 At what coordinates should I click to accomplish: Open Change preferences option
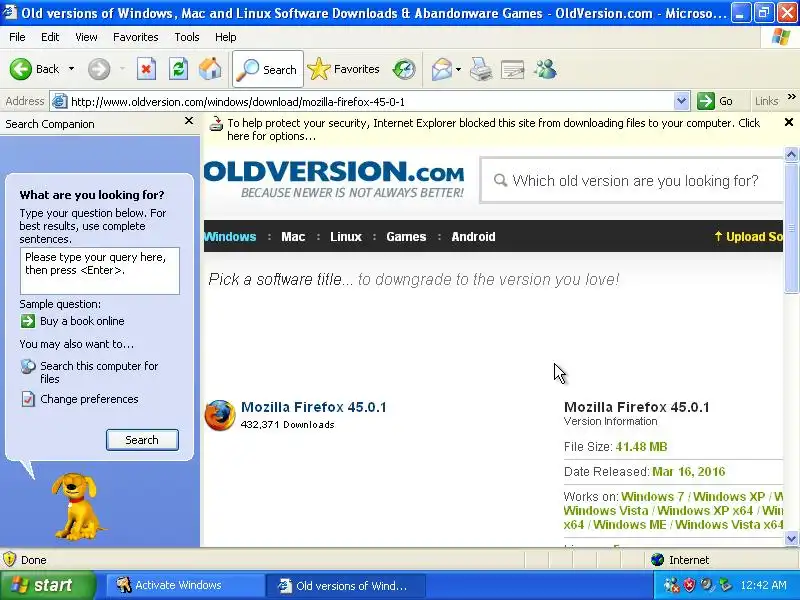89,399
